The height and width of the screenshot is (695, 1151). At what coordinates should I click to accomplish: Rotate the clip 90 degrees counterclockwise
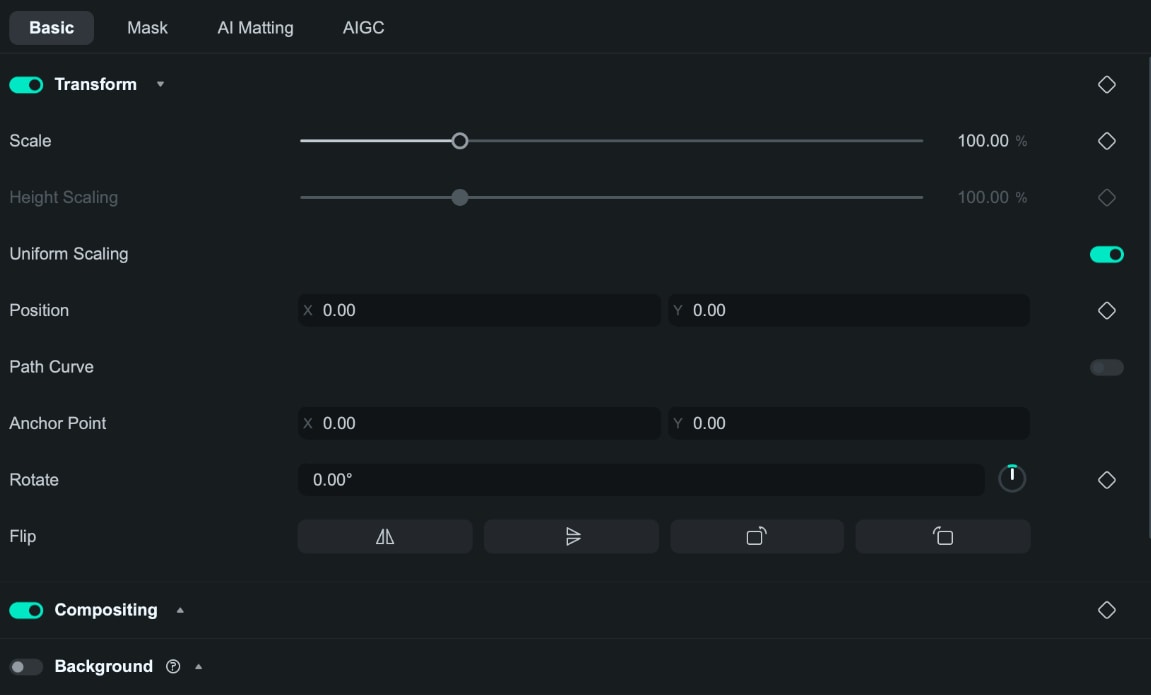click(x=942, y=536)
